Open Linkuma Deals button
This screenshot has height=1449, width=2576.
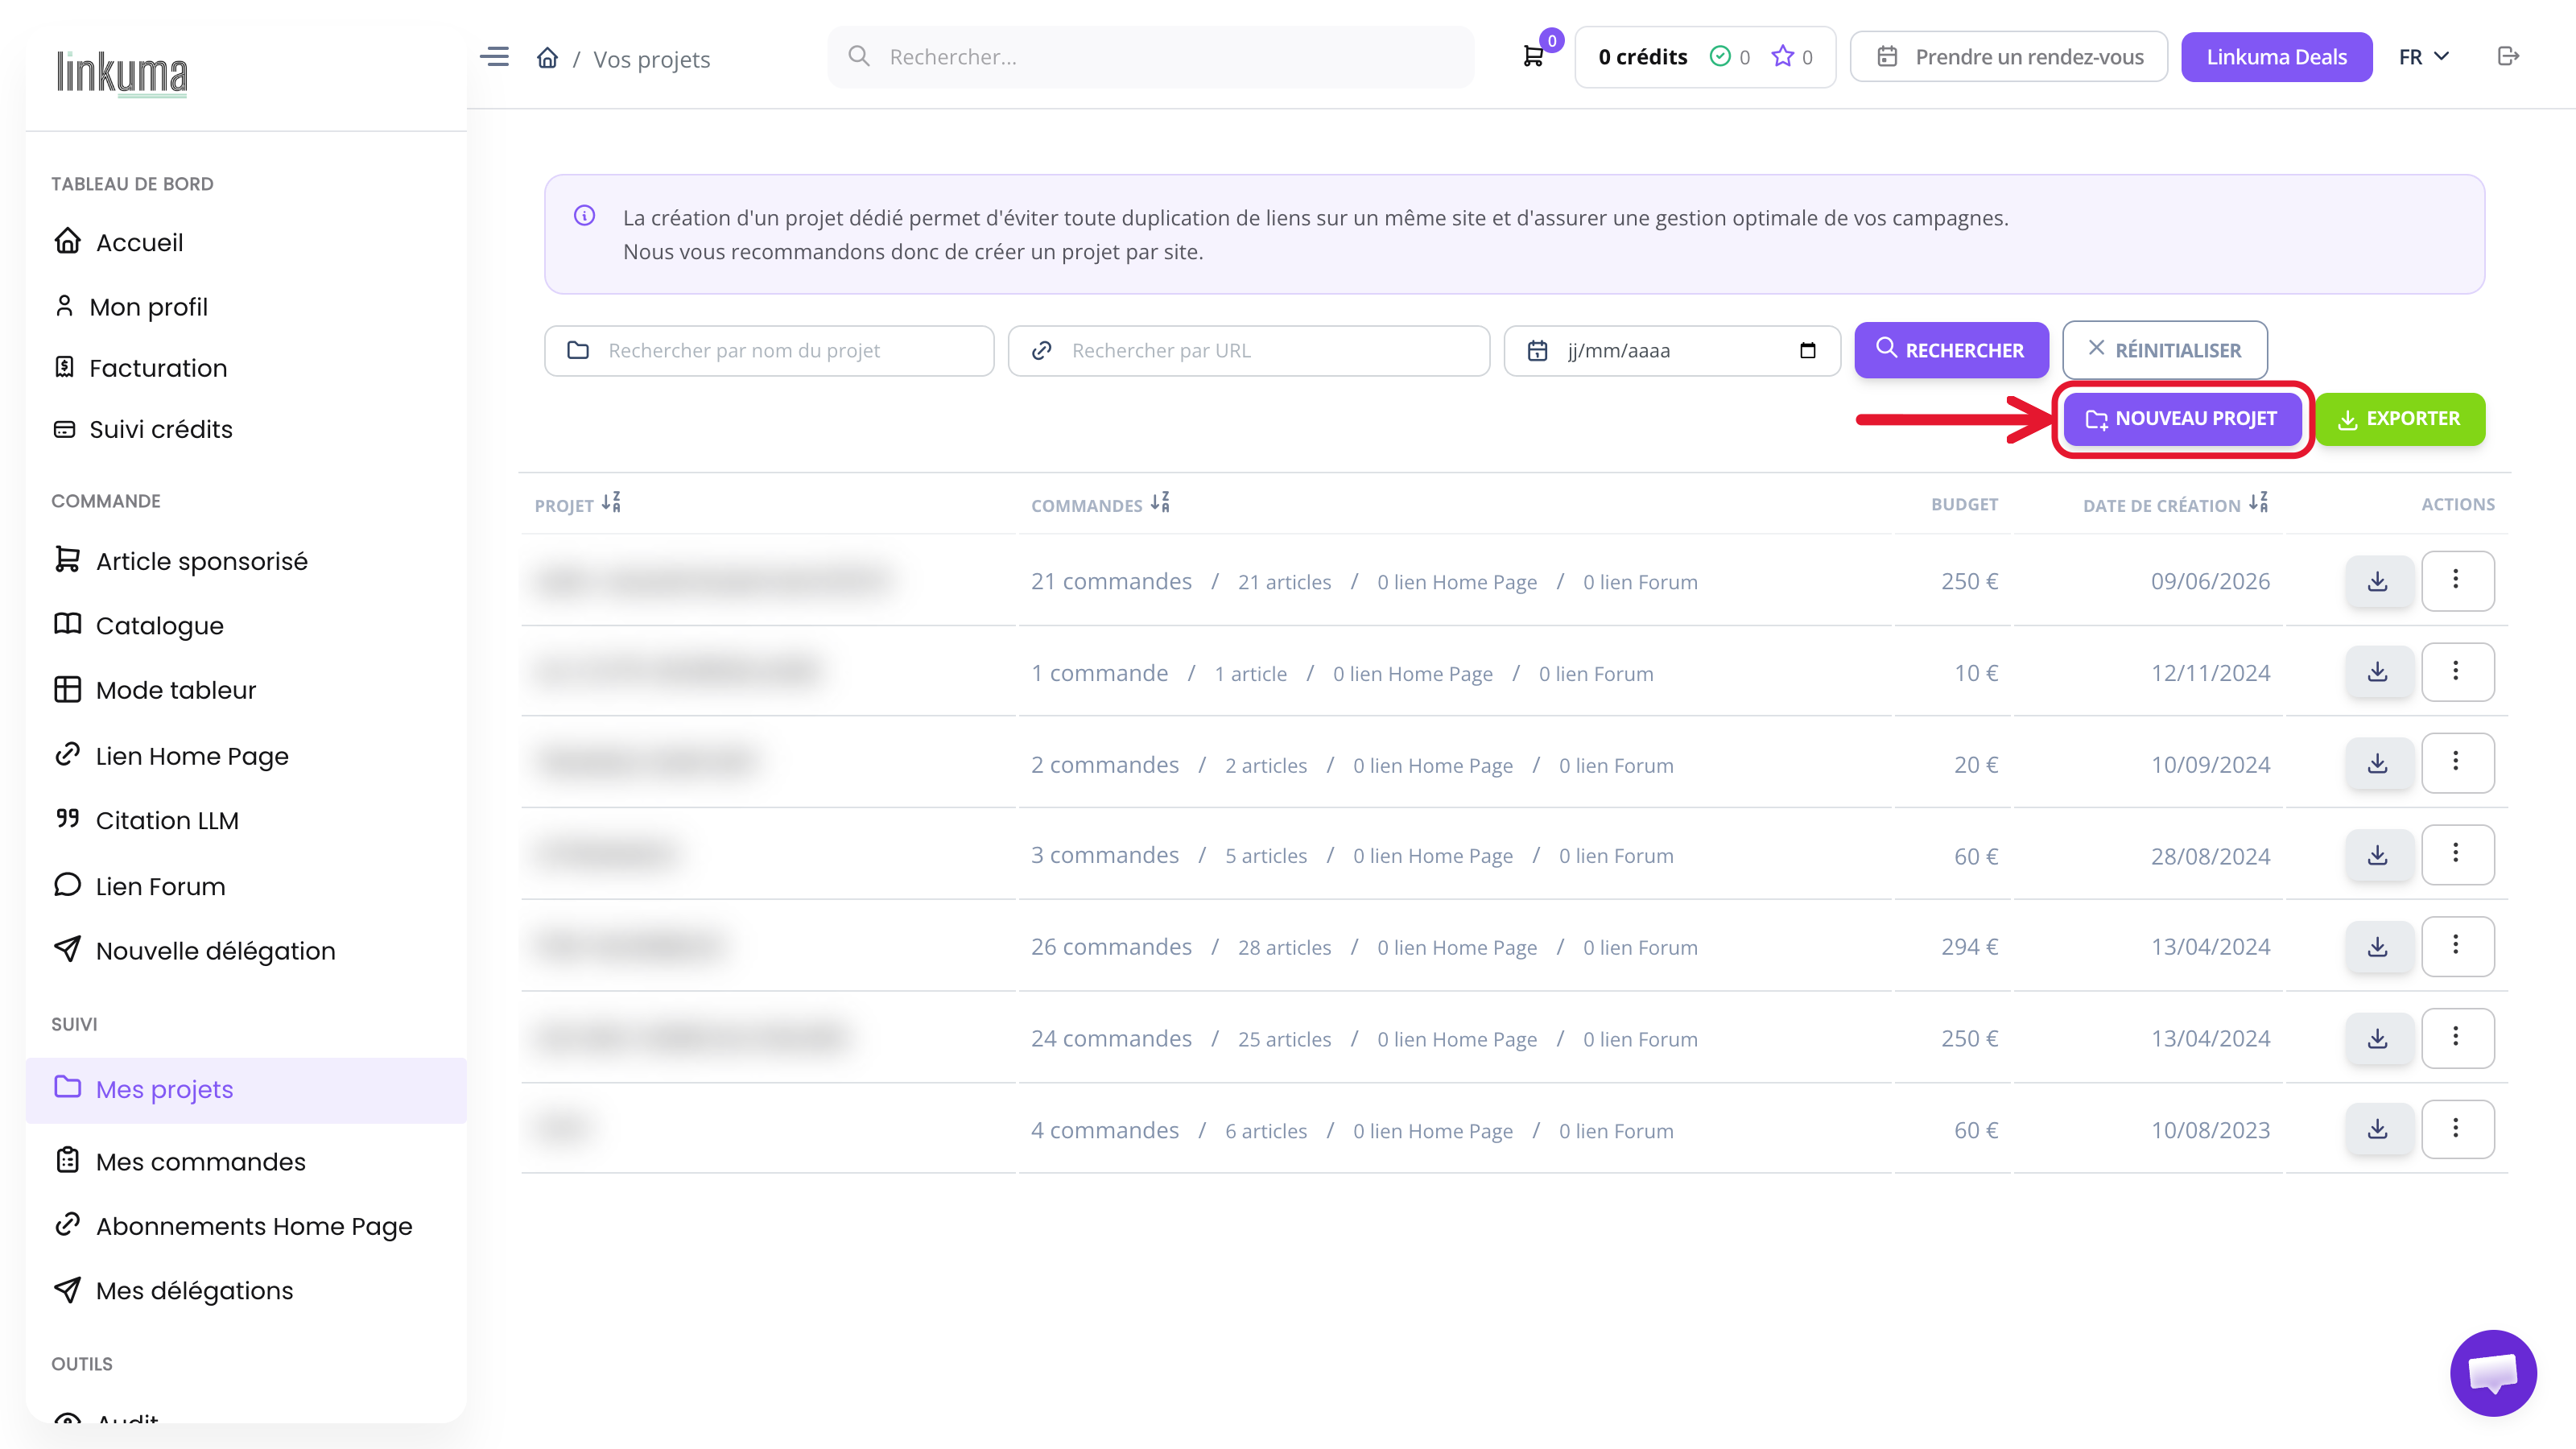[2276, 57]
